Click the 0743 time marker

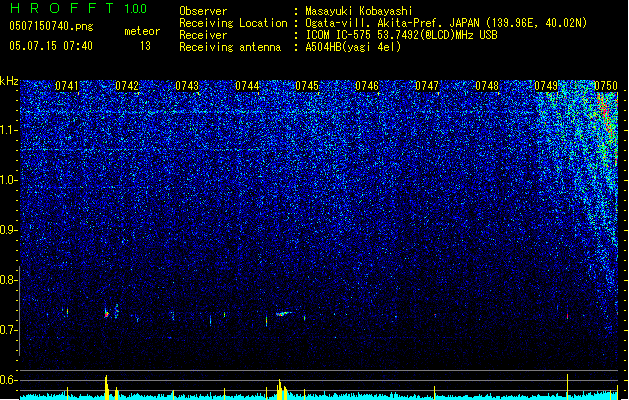pyautogui.click(x=187, y=86)
